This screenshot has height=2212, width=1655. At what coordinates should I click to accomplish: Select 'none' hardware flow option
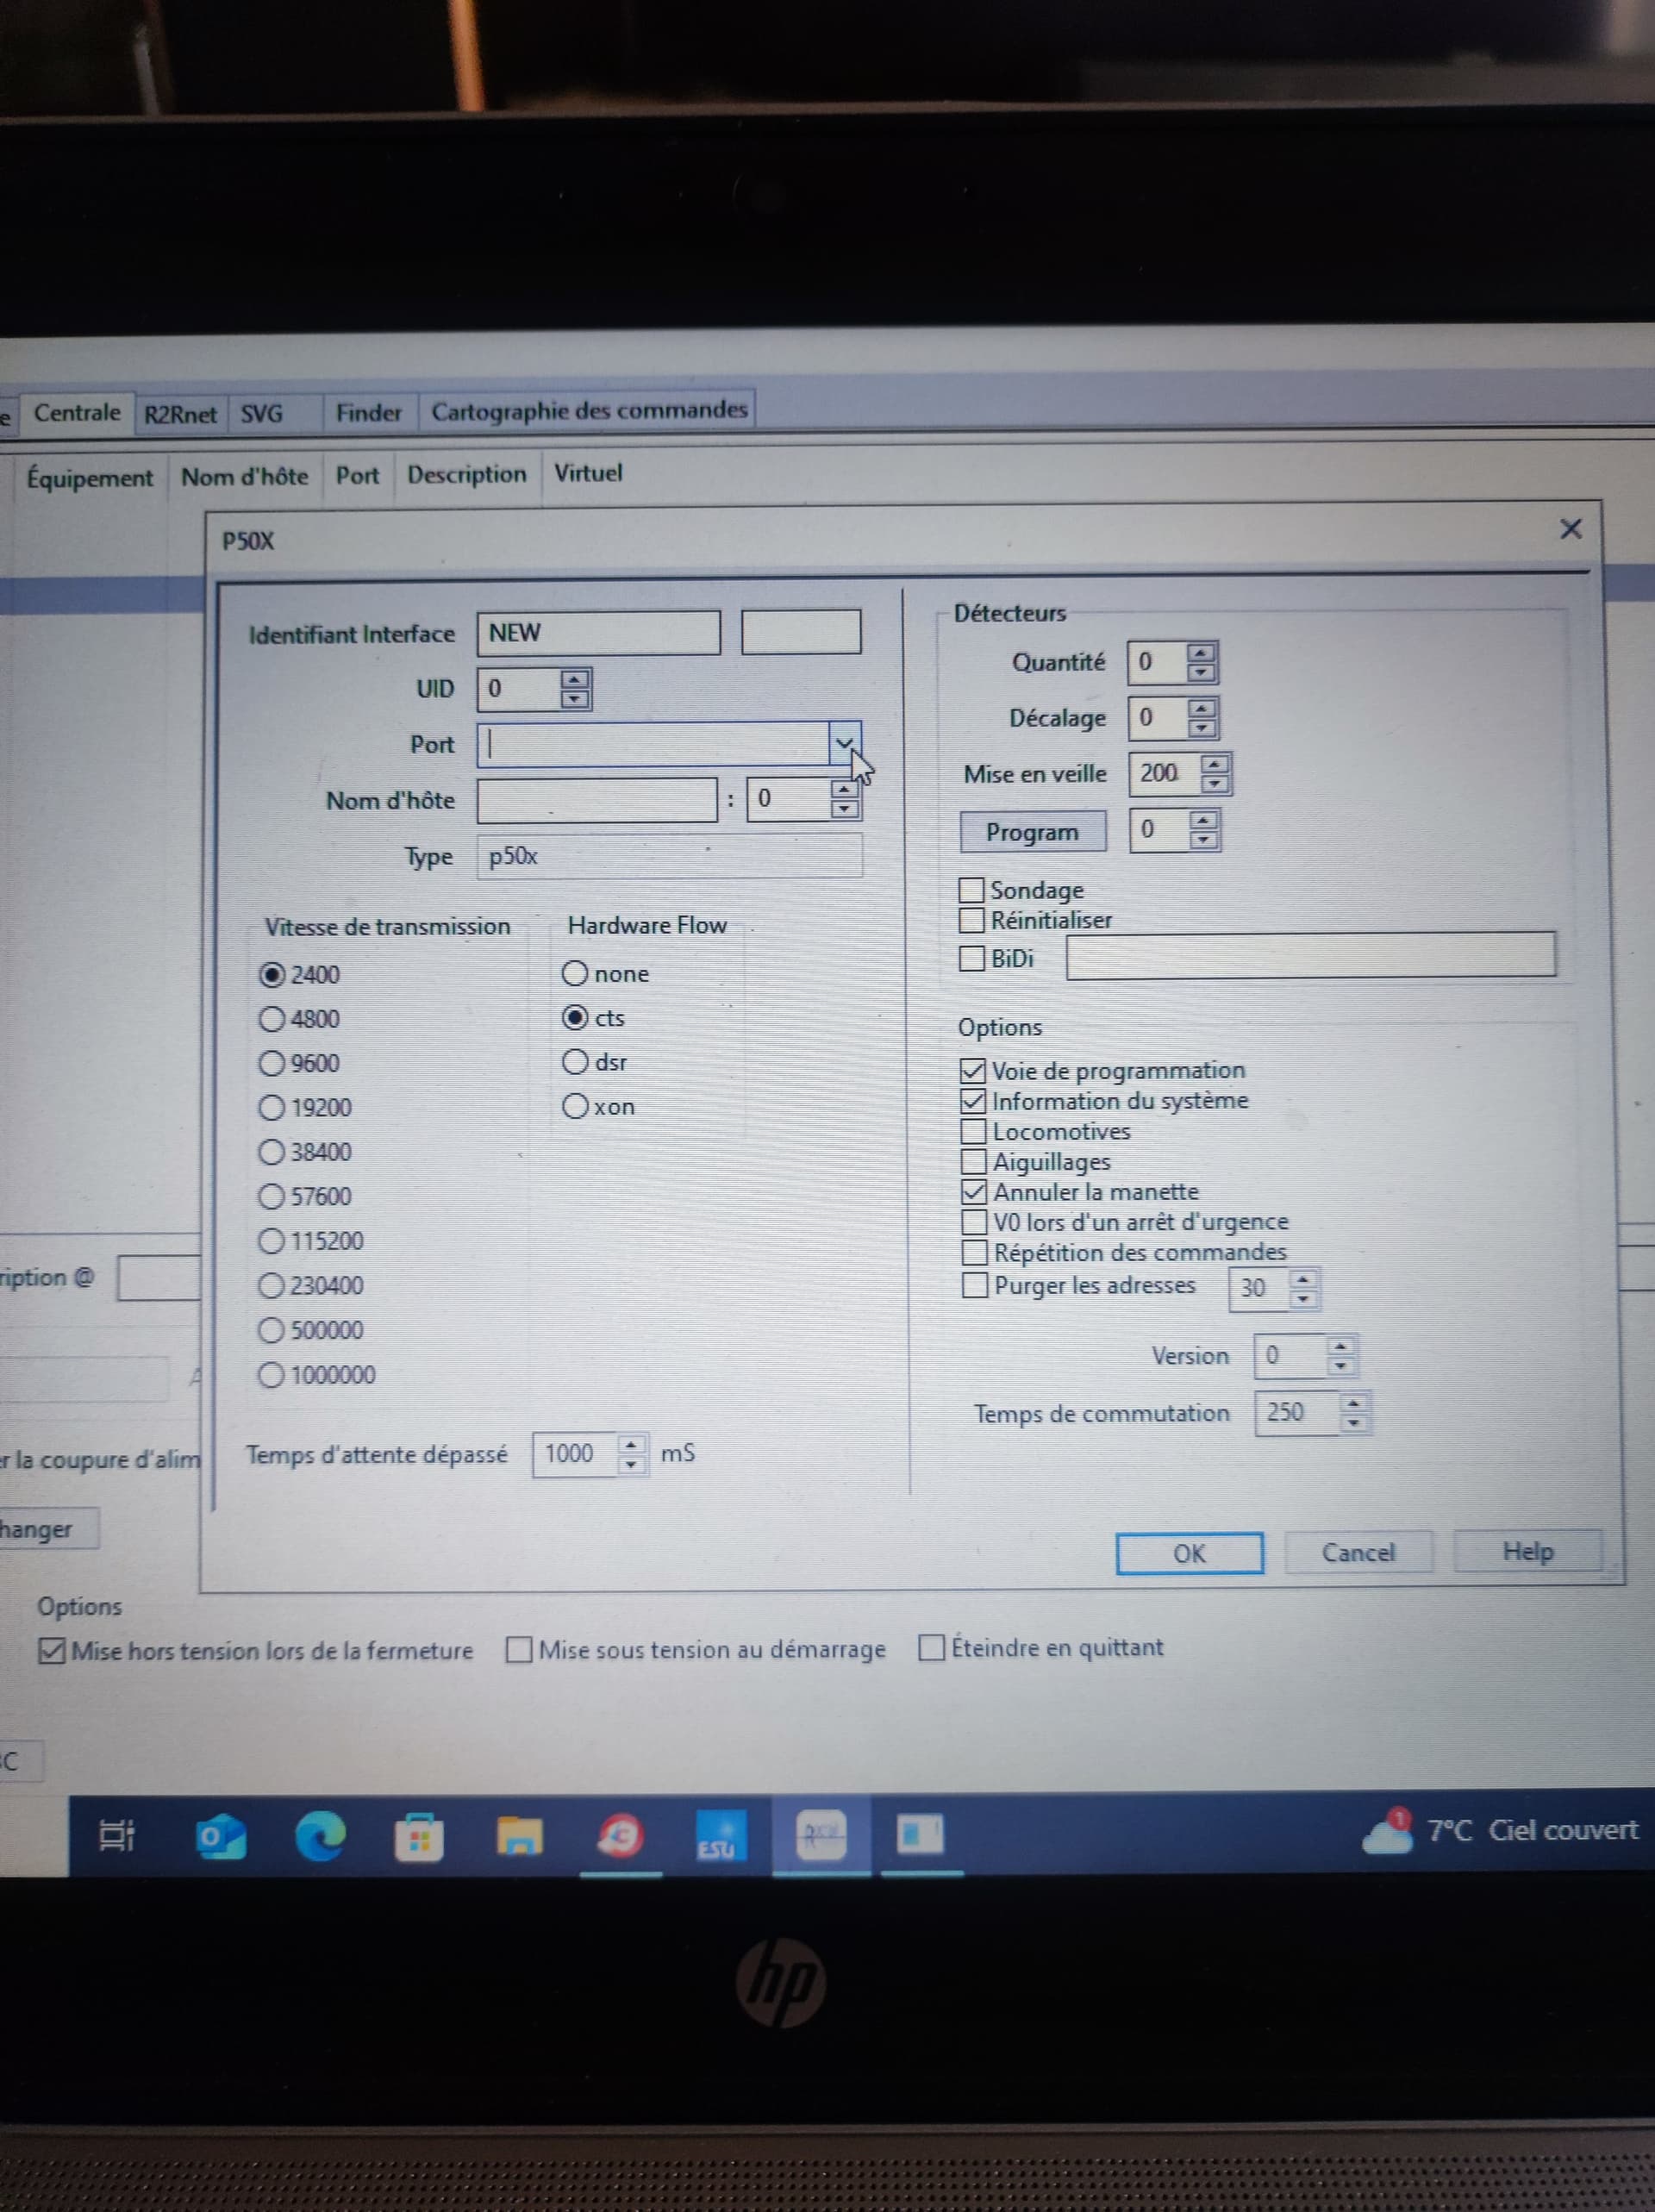point(575,973)
